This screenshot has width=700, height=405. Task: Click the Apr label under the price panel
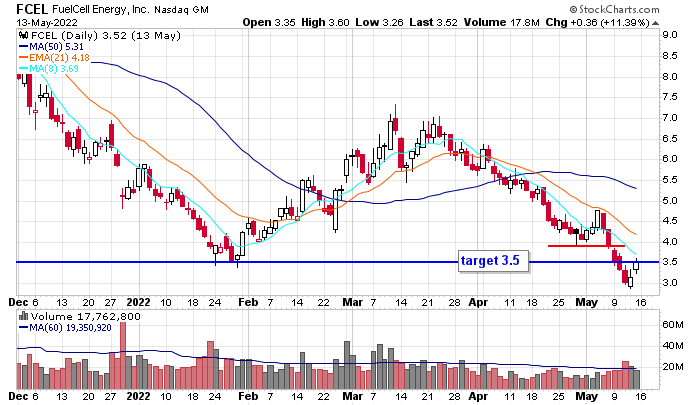[478, 302]
